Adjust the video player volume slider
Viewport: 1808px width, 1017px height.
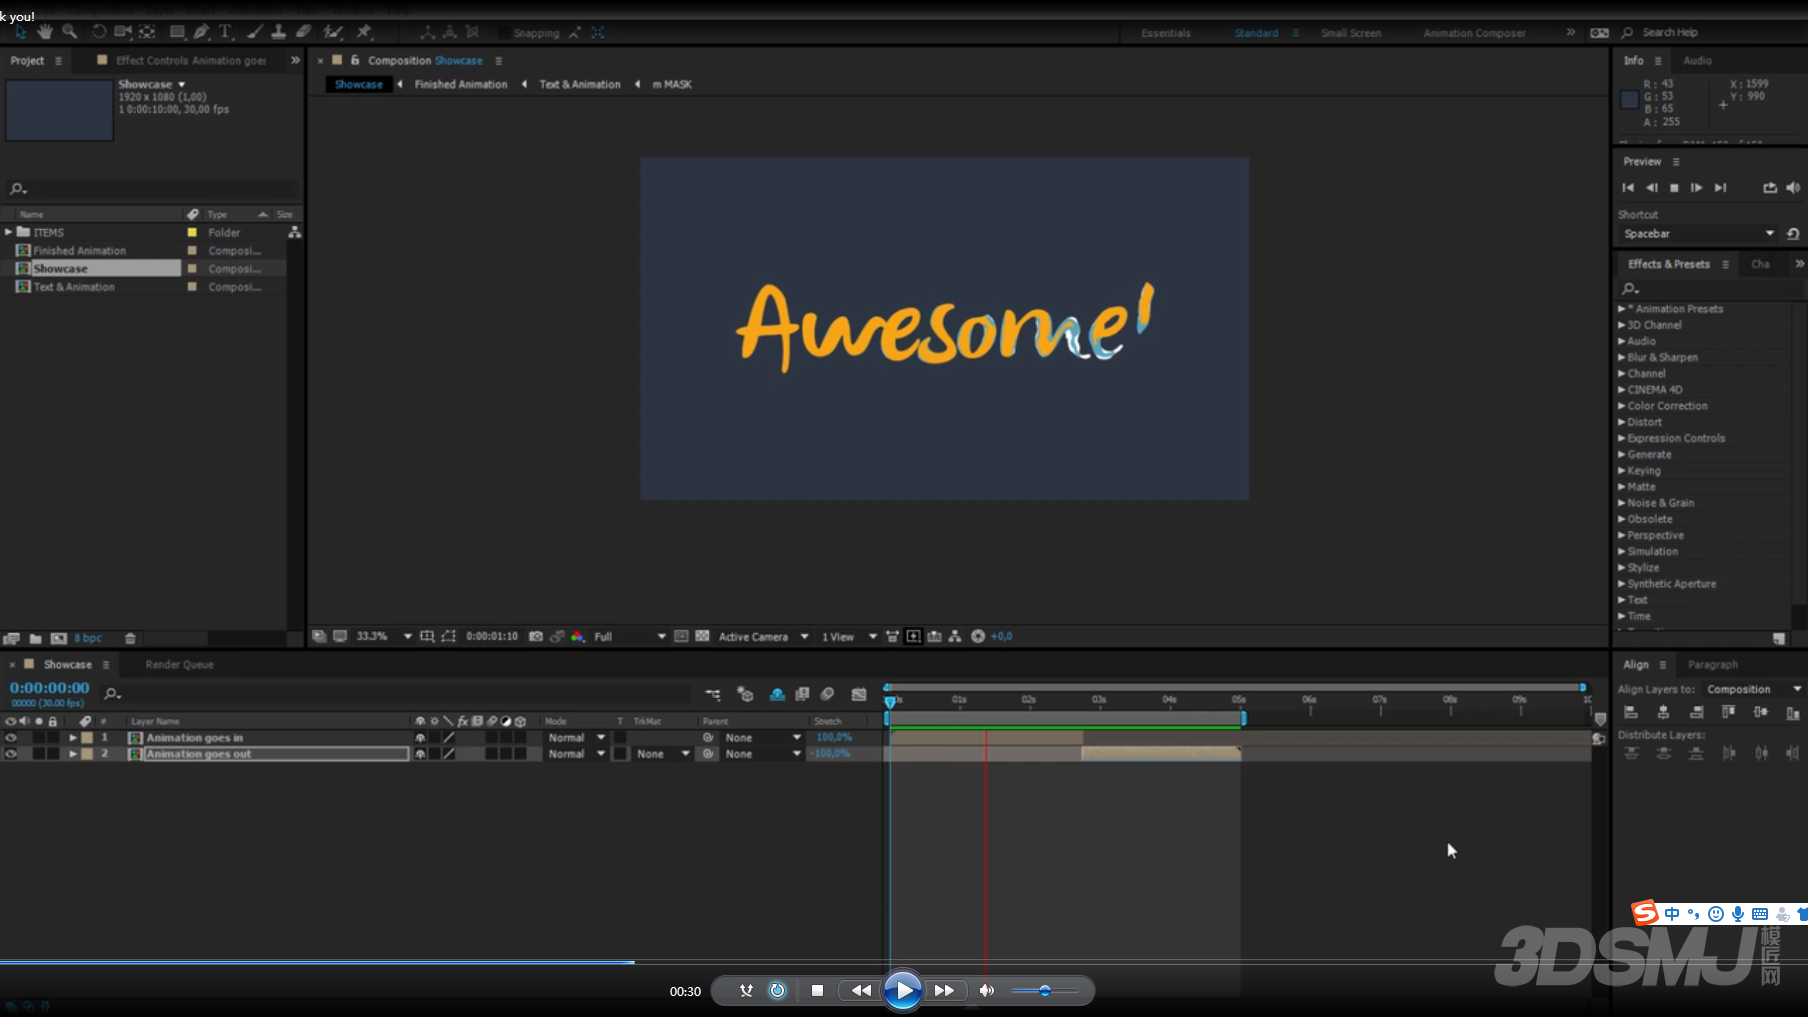1044,991
